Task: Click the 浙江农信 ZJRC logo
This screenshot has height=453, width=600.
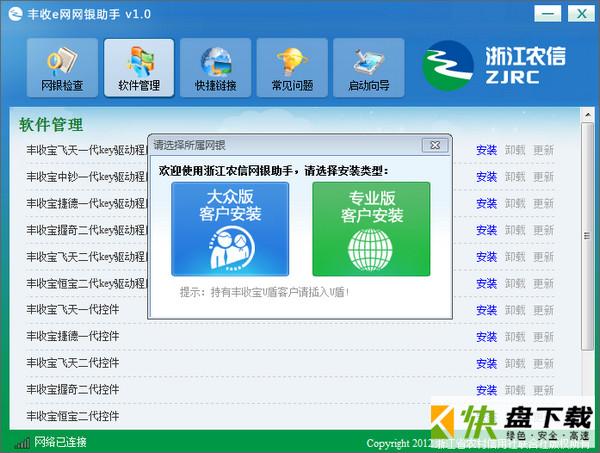Action: 494,66
